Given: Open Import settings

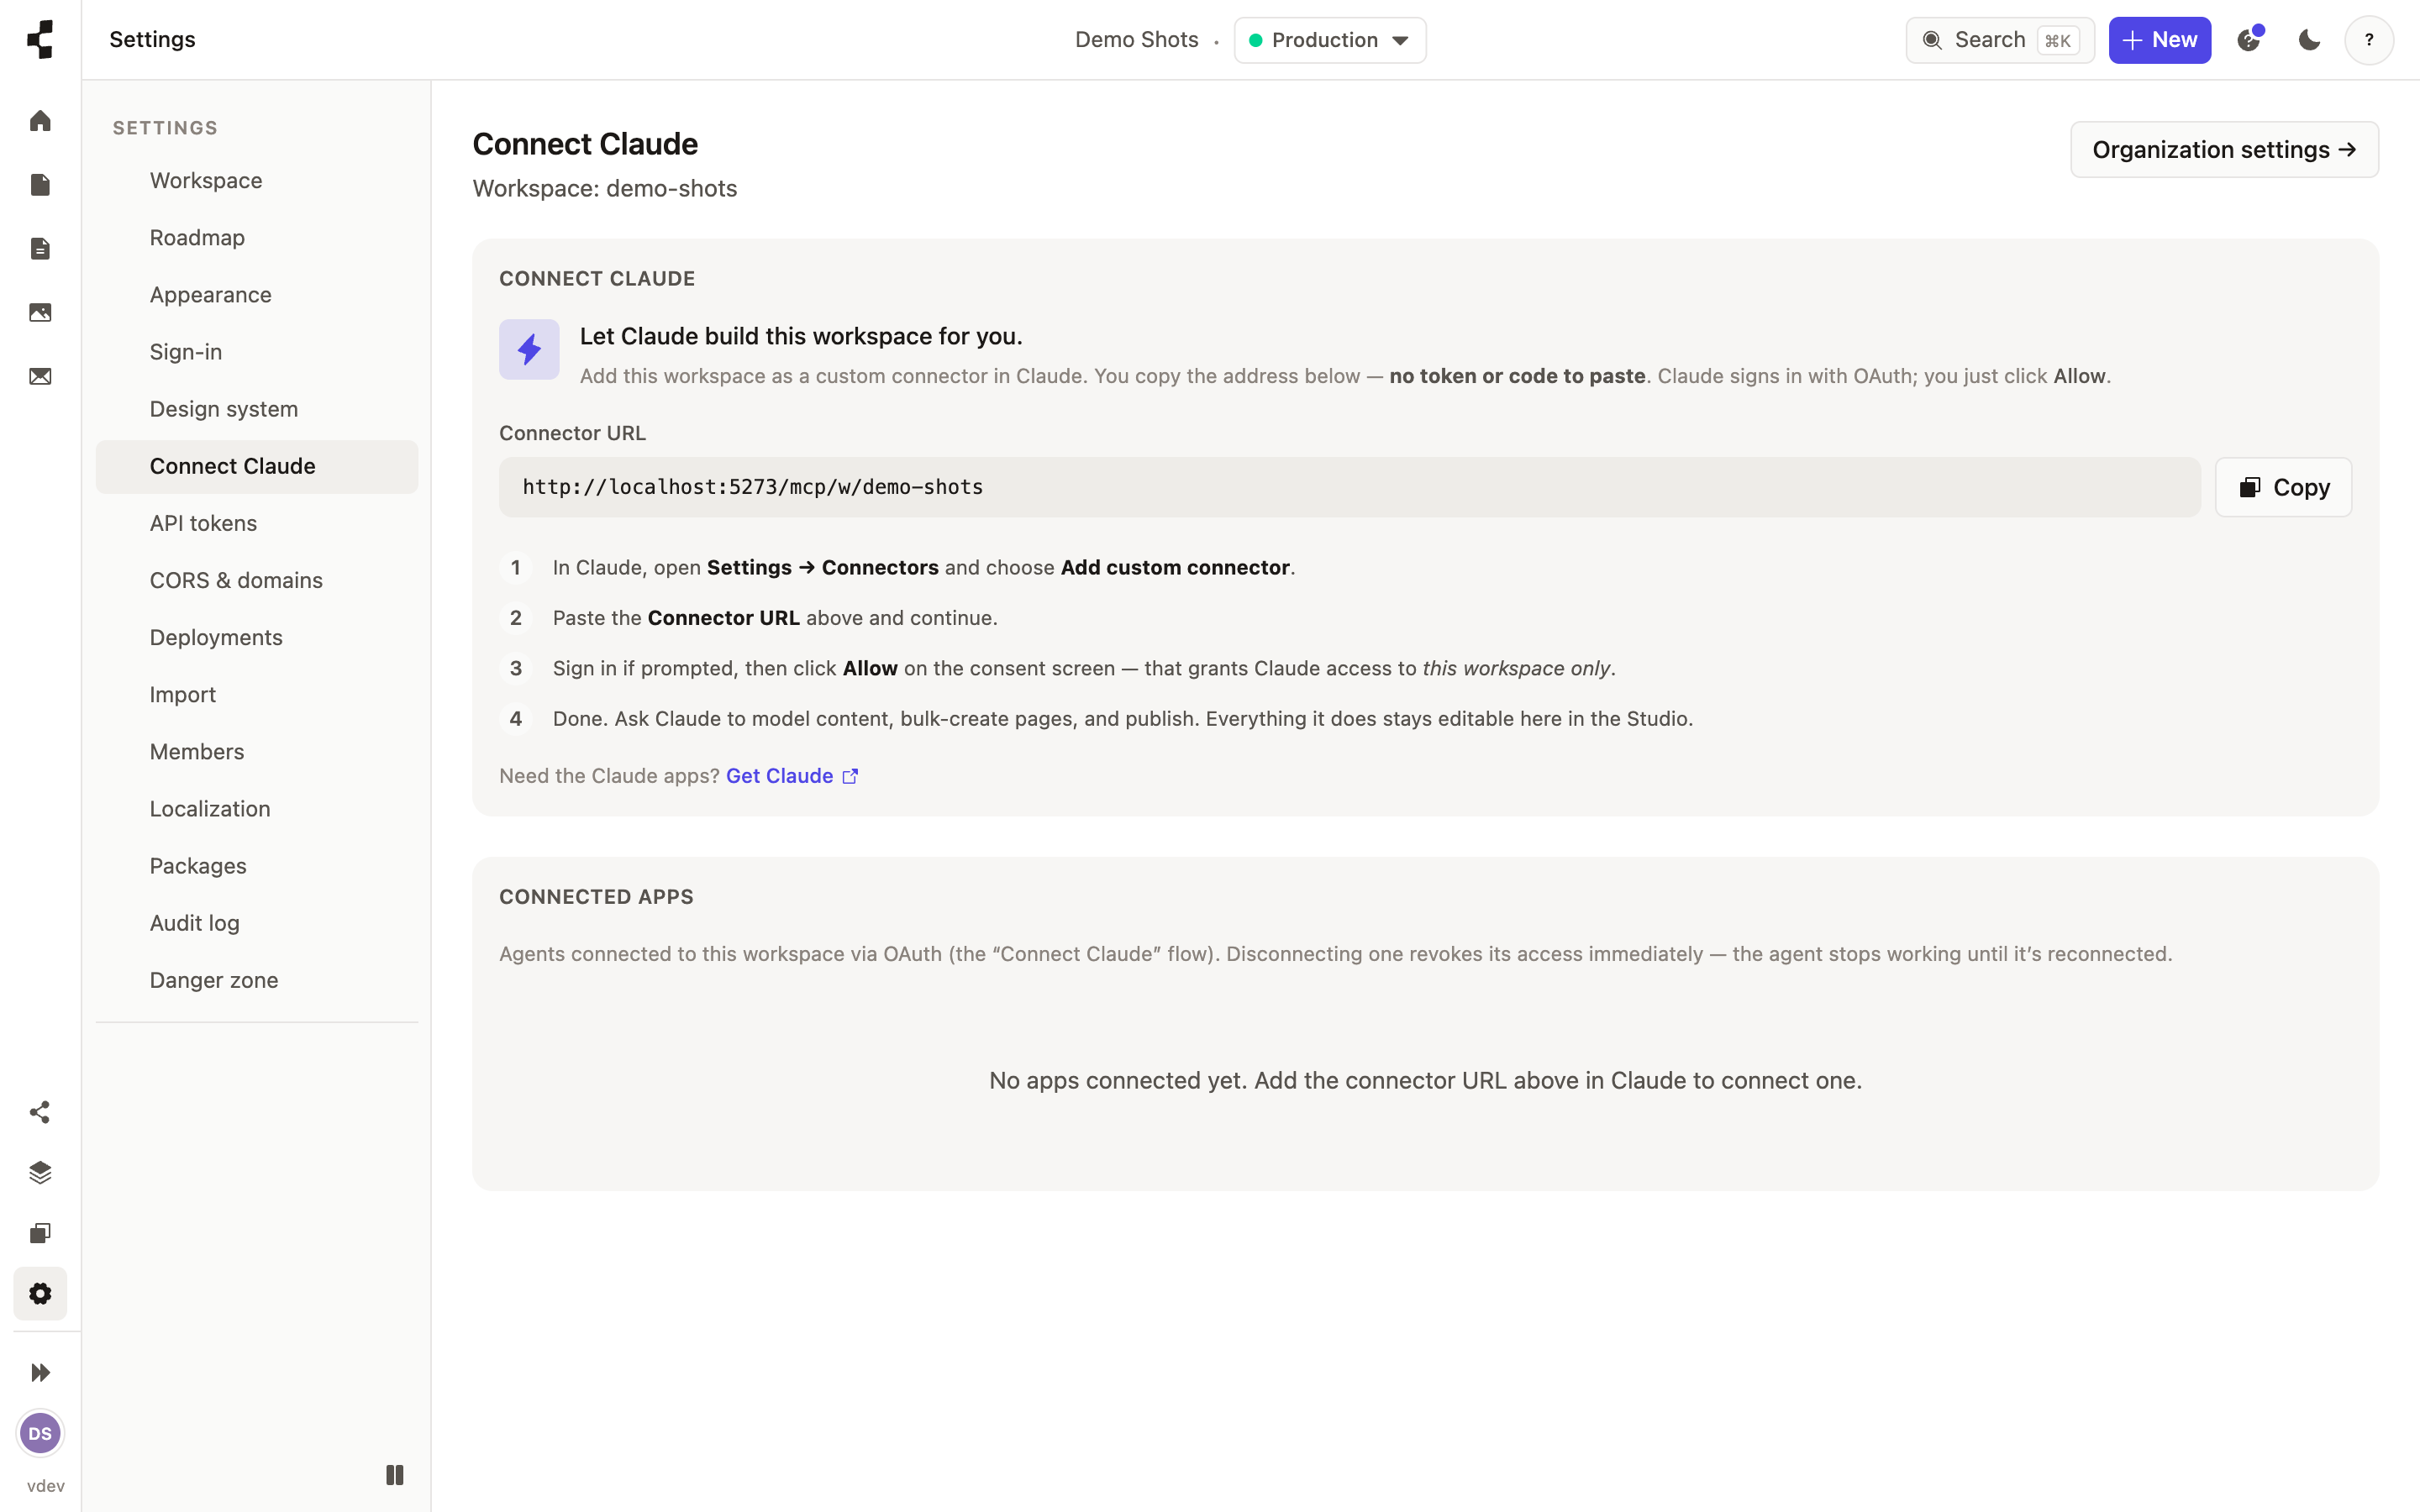Looking at the screenshot, I should coord(257,694).
